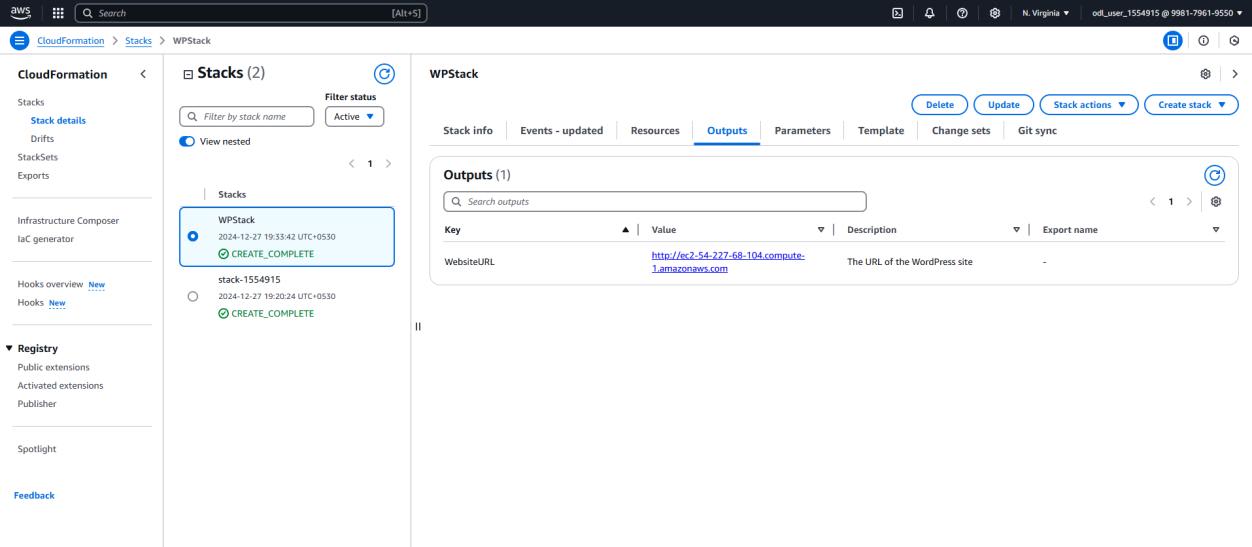Click the Delete stack button
This screenshot has width=1252, height=547.
pos(938,104)
